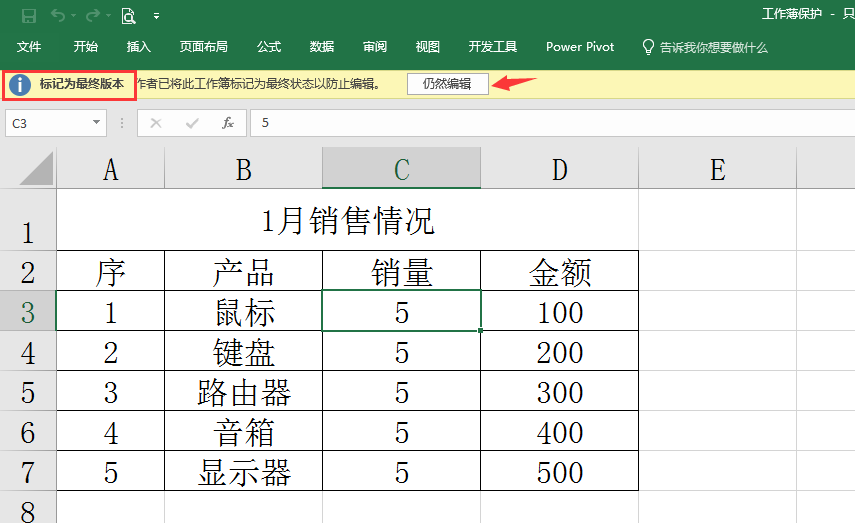Select the title cell 1月销售情况

347,220
